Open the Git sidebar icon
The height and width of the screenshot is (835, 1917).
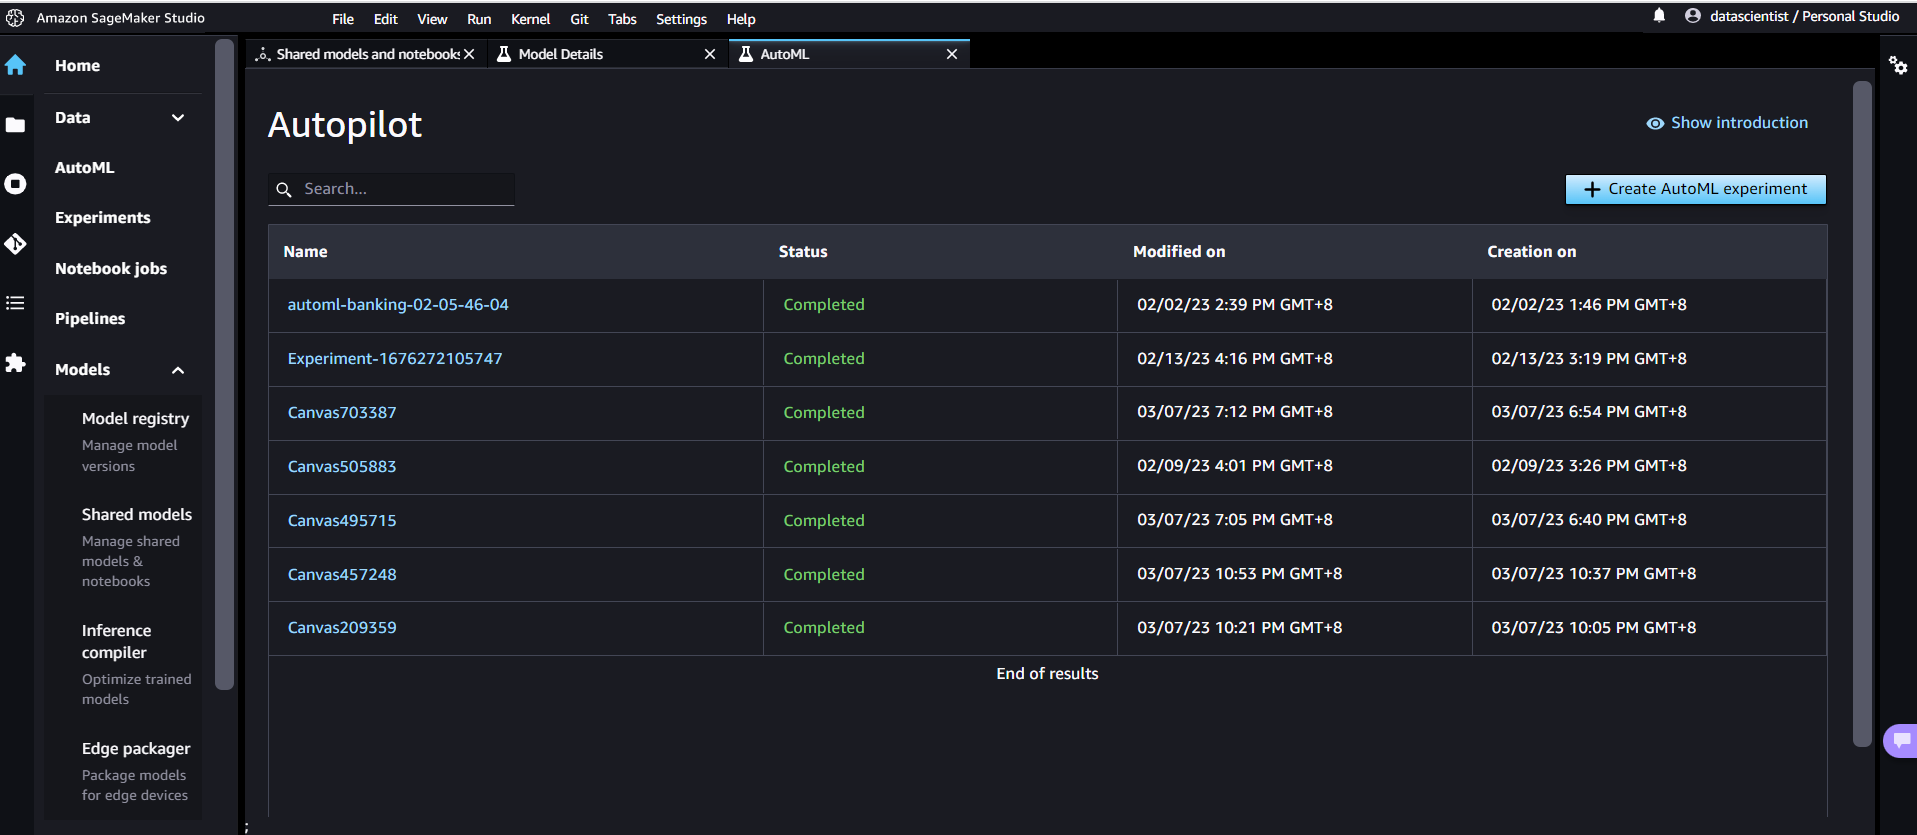tap(15, 244)
